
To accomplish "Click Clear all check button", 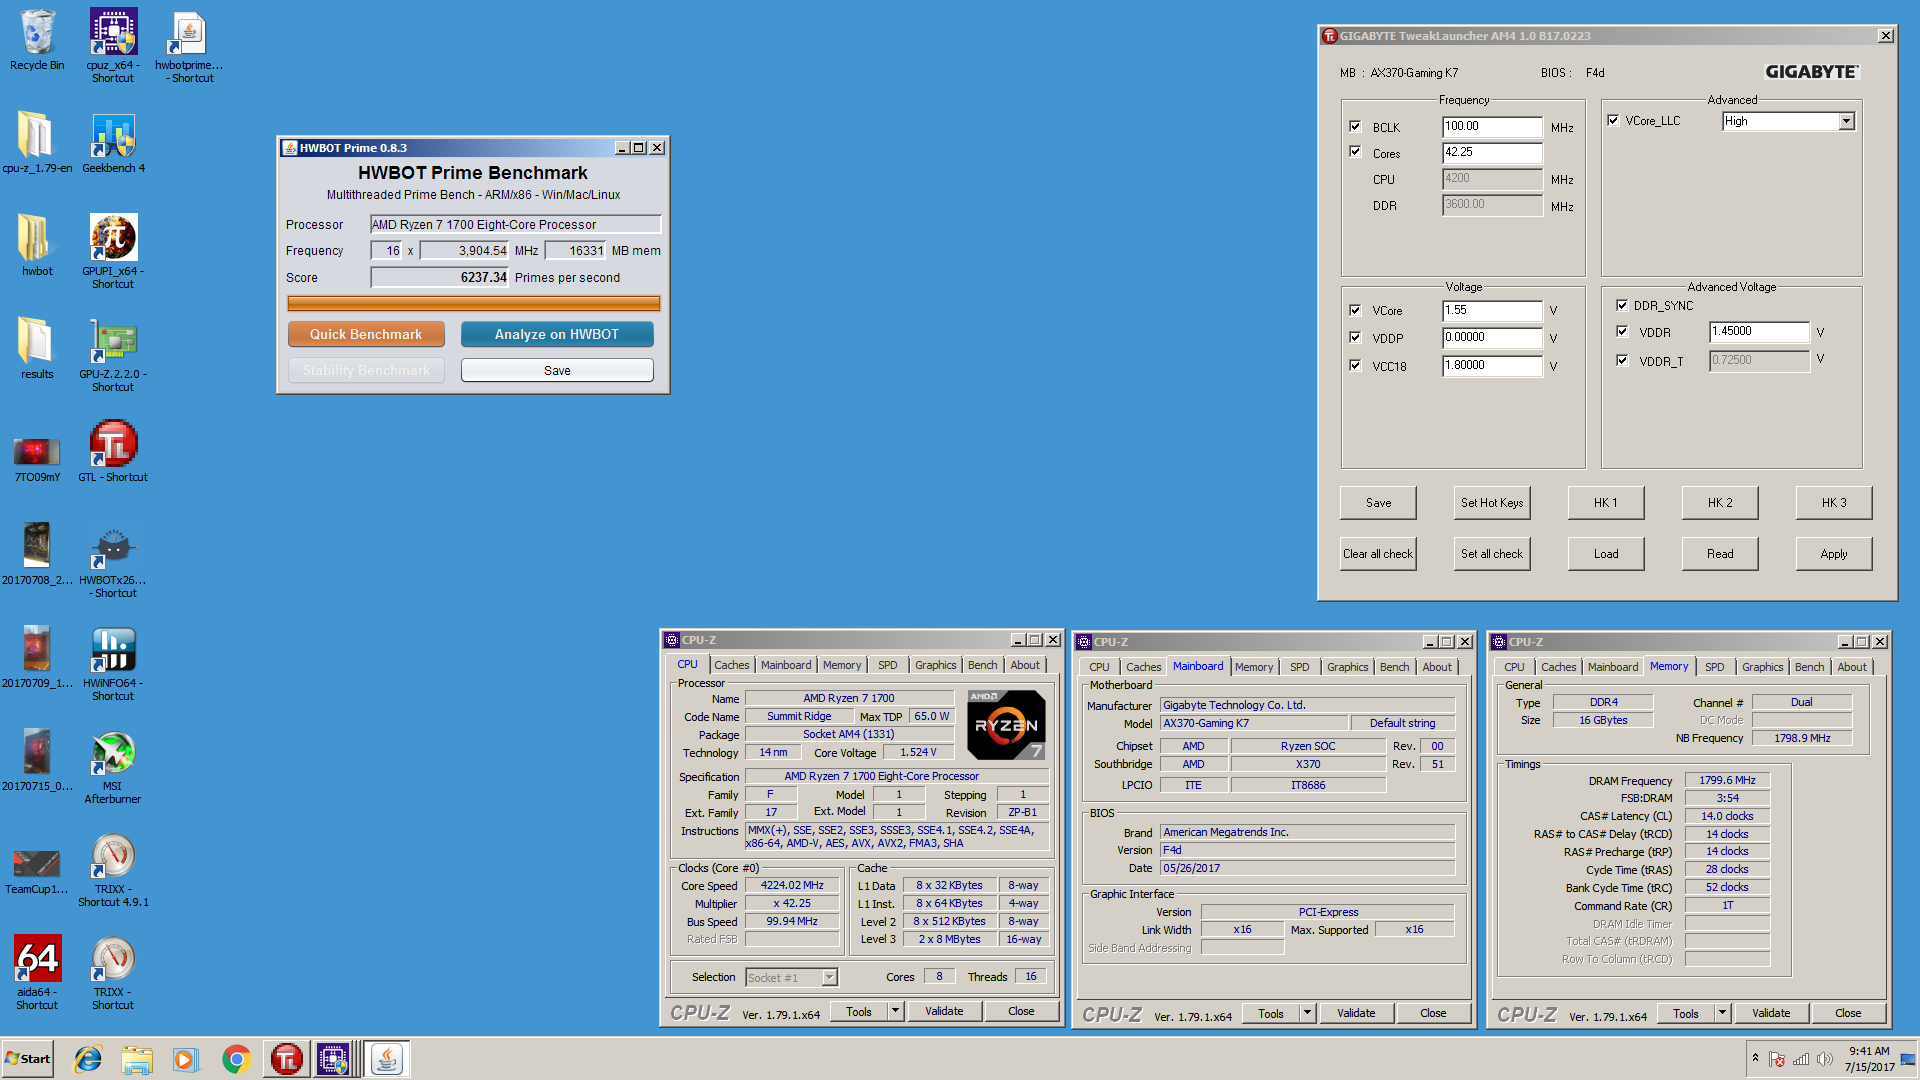I will tap(1378, 554).
